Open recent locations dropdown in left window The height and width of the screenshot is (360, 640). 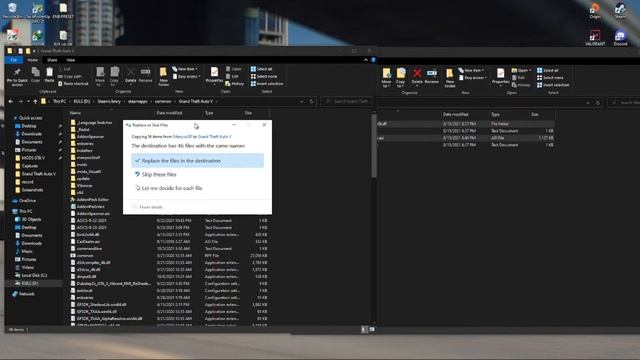point(28,101)
